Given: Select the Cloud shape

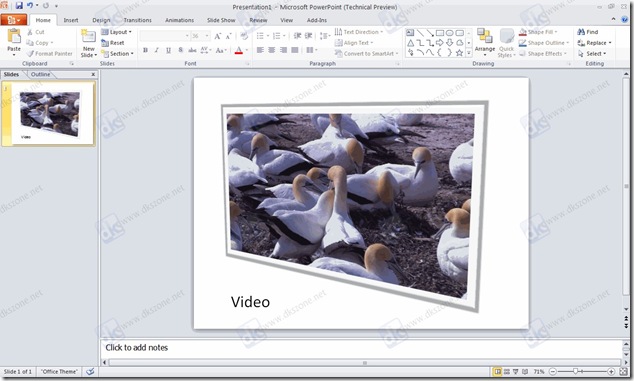Looking at the screenshot, I should click(460, 43).
